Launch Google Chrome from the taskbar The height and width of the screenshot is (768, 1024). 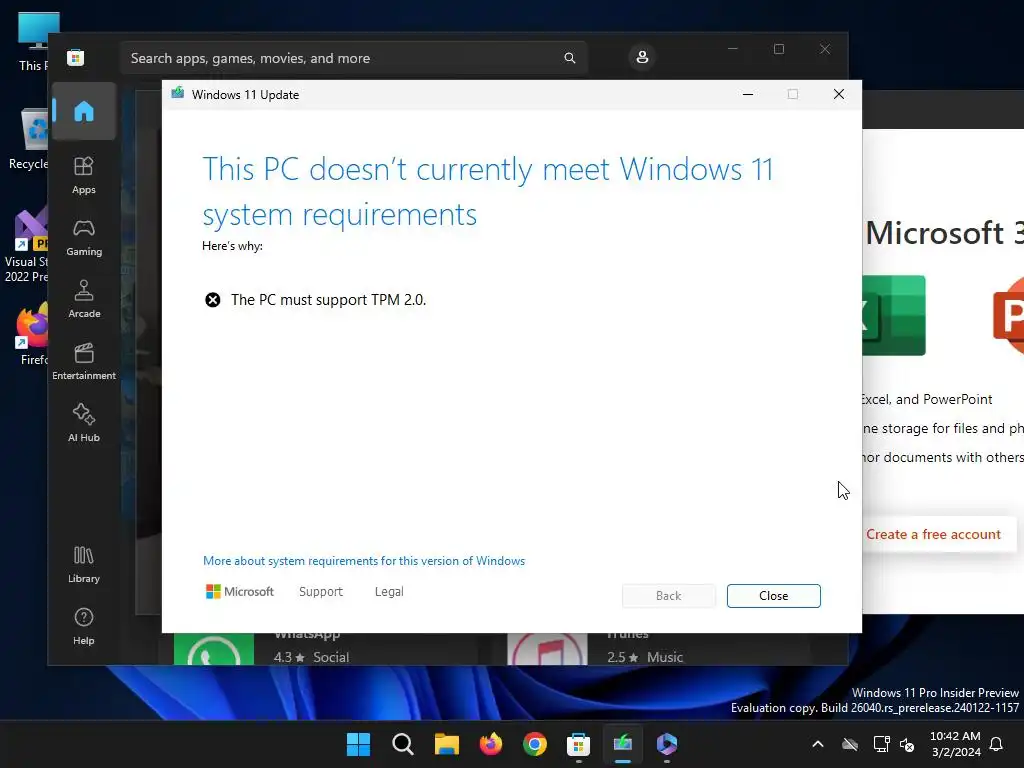(535, 744)
